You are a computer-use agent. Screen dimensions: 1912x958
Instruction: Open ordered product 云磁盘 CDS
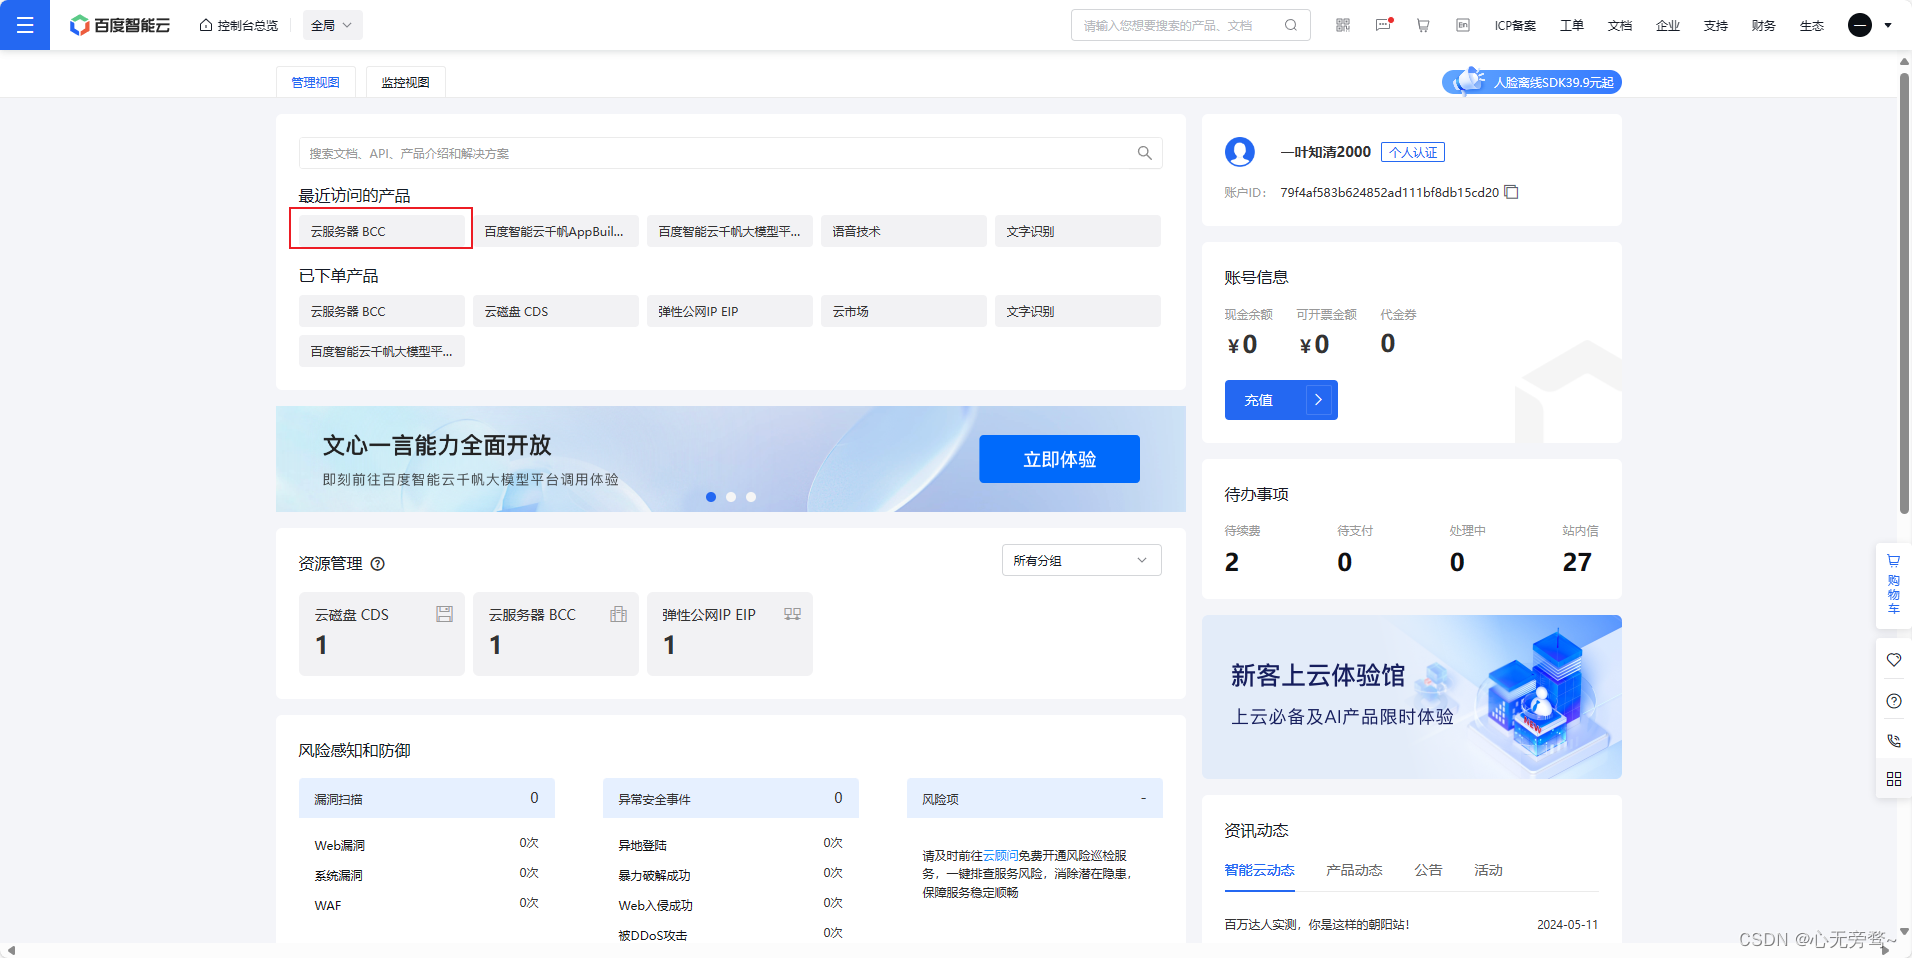point(555,311)
